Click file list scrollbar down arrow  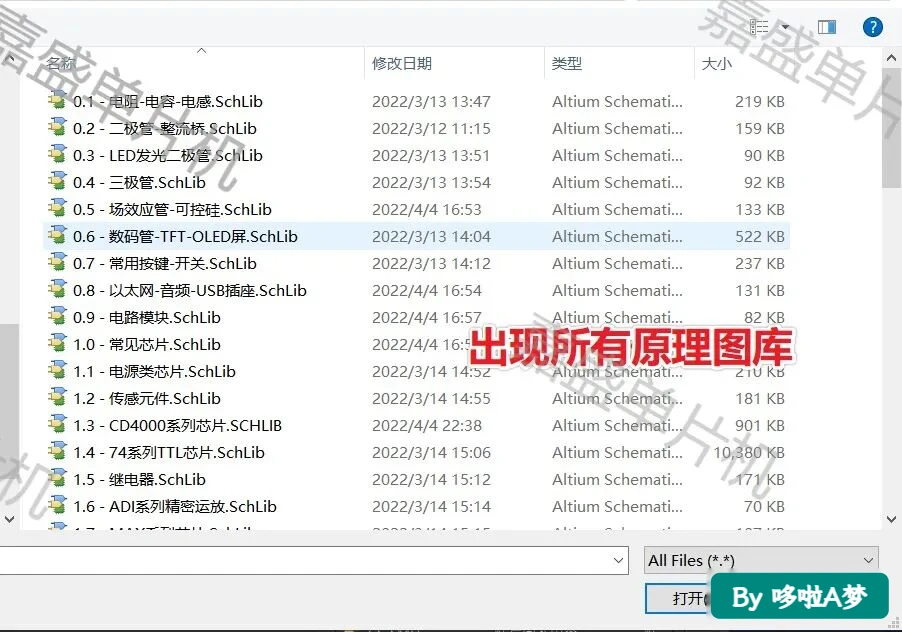[x=891, y=519]
